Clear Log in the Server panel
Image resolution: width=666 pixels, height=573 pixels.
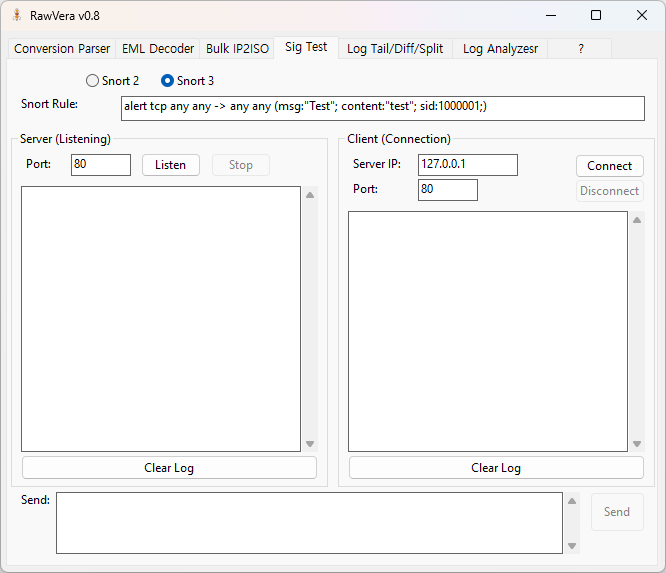click(x=169, y=468)
